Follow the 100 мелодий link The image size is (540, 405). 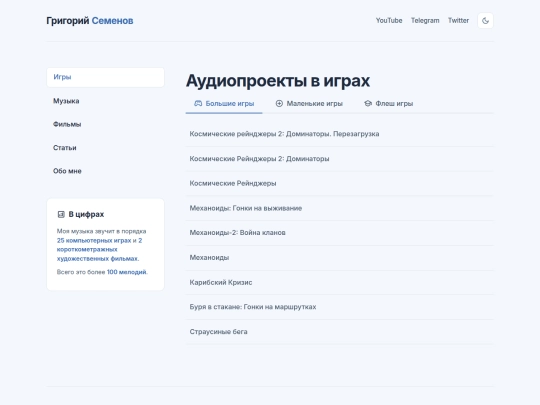pos(126,272)
